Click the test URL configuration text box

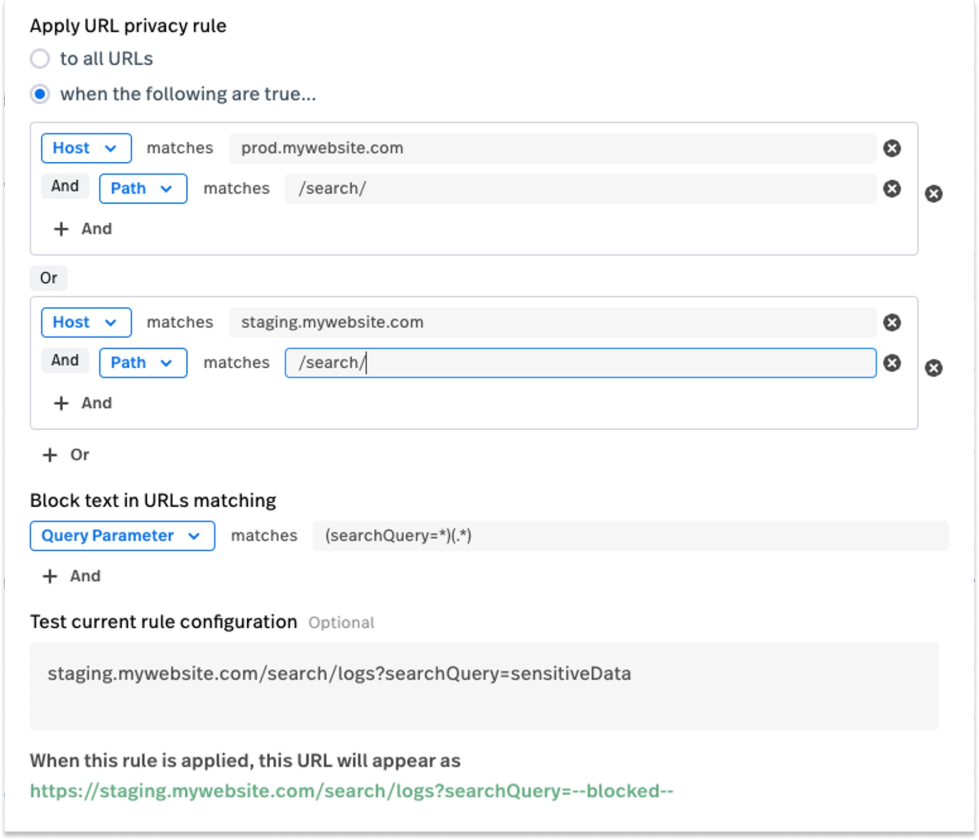484,686
